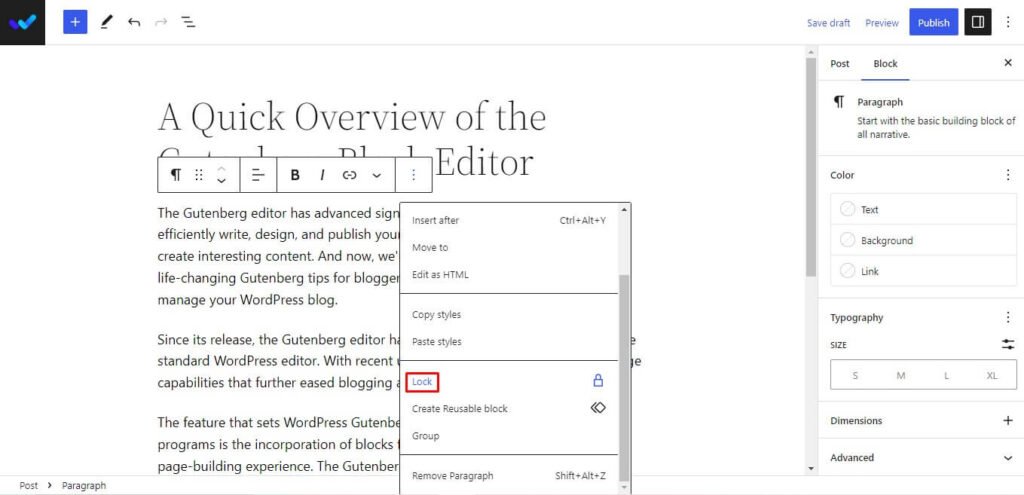Screen dimensions: 1024x495
Task: Toggle bold formatting
Action: click(x=295, y=175)
